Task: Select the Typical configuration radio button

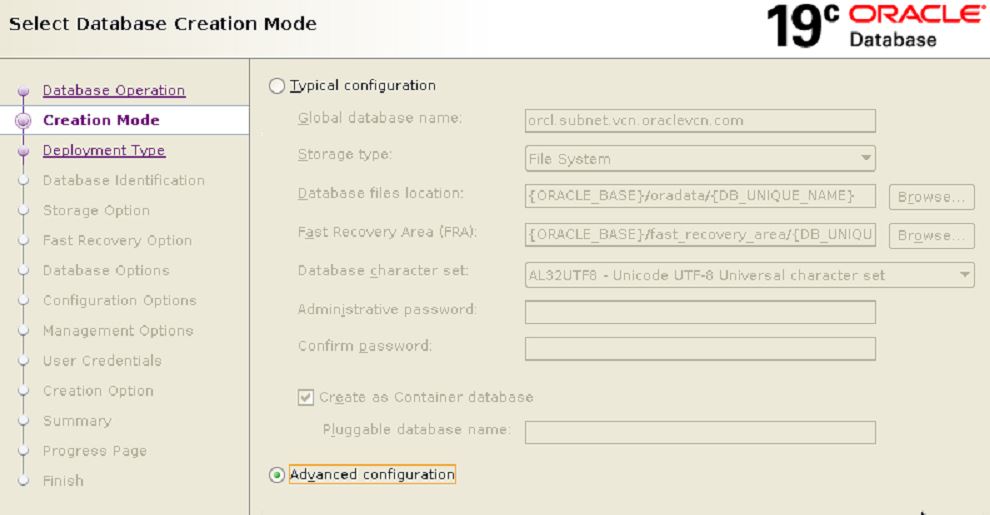Action: pos(277,86)
